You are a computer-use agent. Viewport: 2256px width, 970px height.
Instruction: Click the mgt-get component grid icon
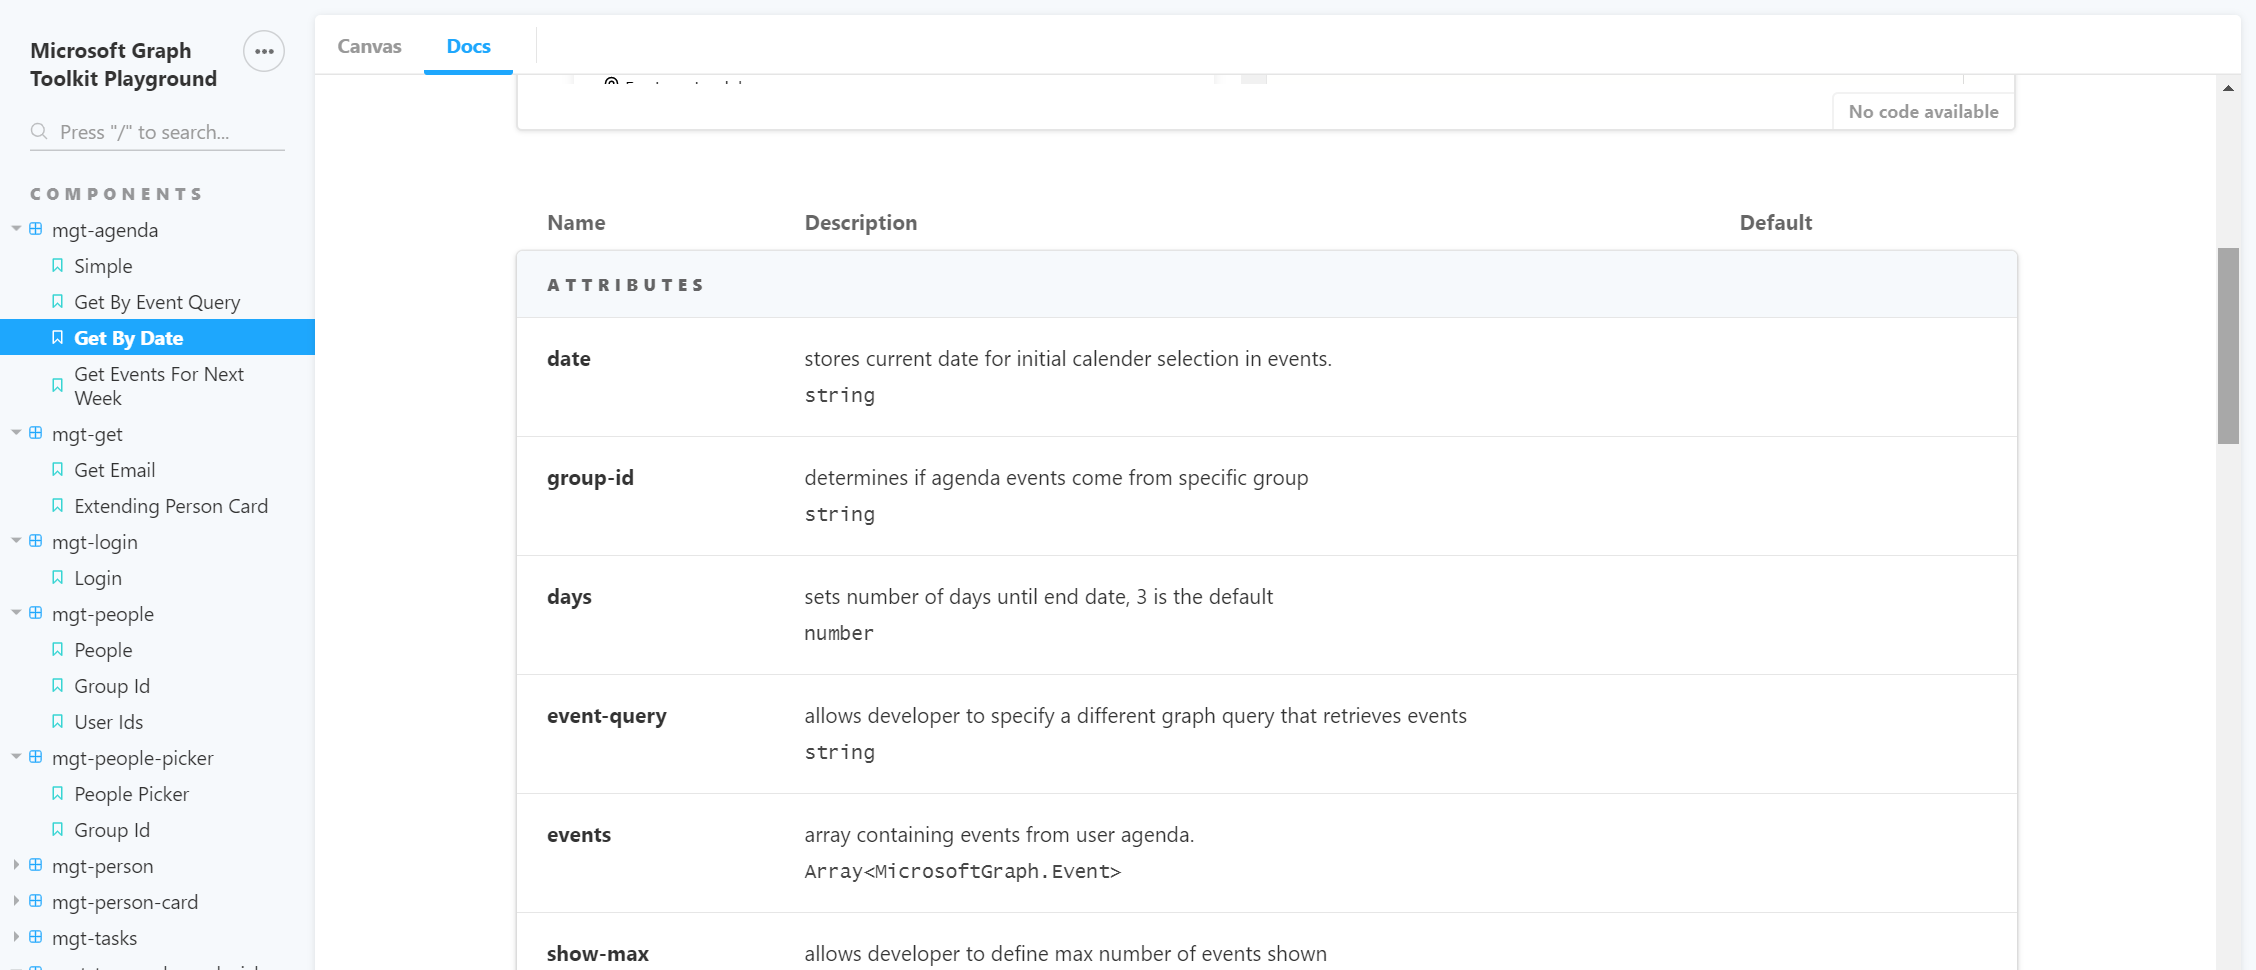pos(36,433)
